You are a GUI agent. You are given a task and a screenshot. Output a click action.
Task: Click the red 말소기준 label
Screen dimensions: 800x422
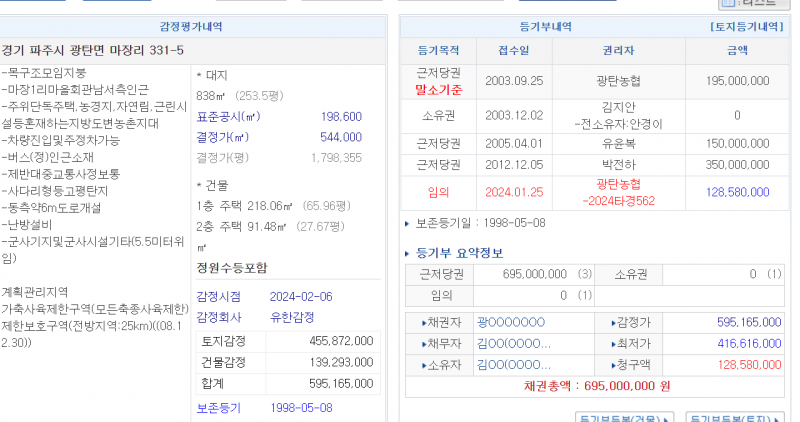tap(438, 89)
